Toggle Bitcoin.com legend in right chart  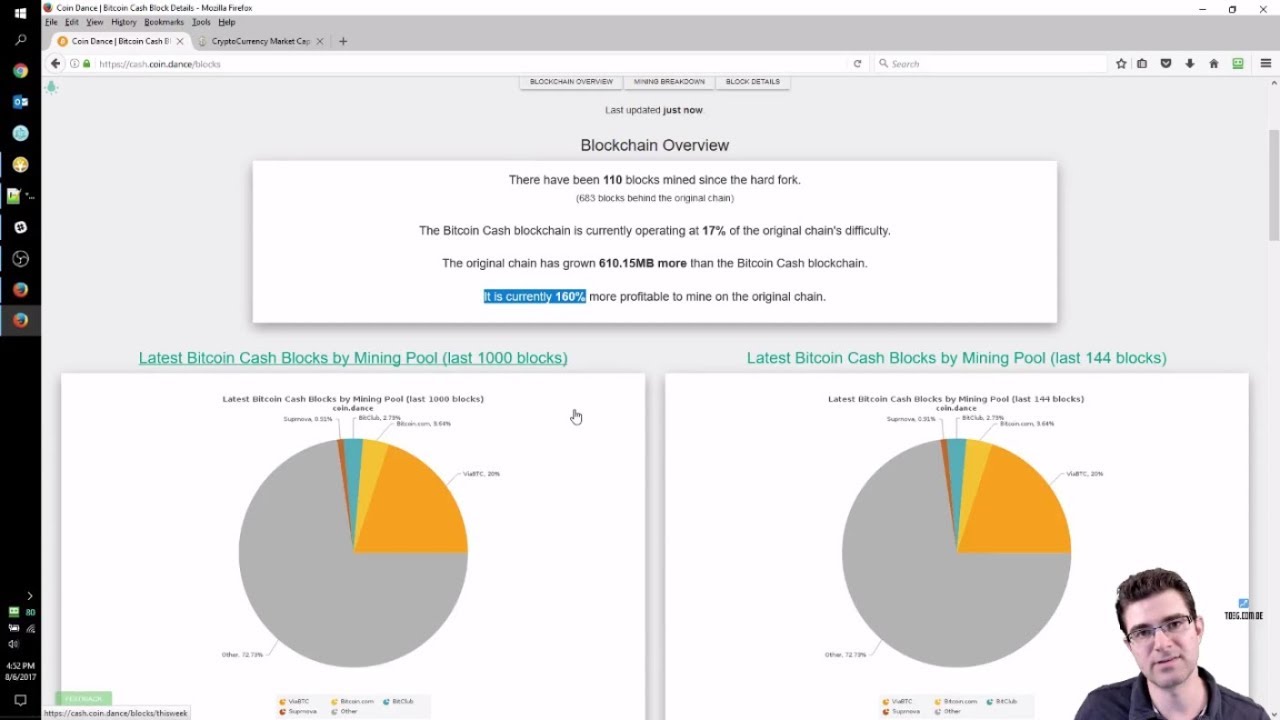[955, 702]
